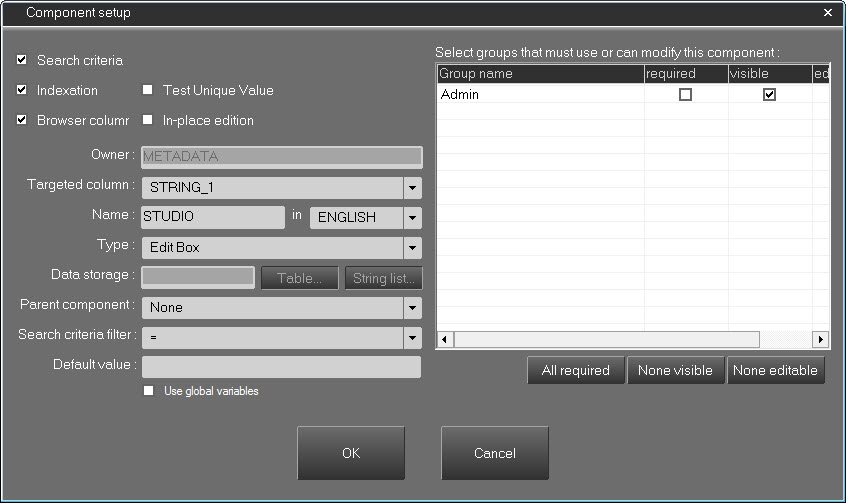846x503 pixels.
Task: Uncheck the visible box for Admin
Action: click(x=769, y=95)
